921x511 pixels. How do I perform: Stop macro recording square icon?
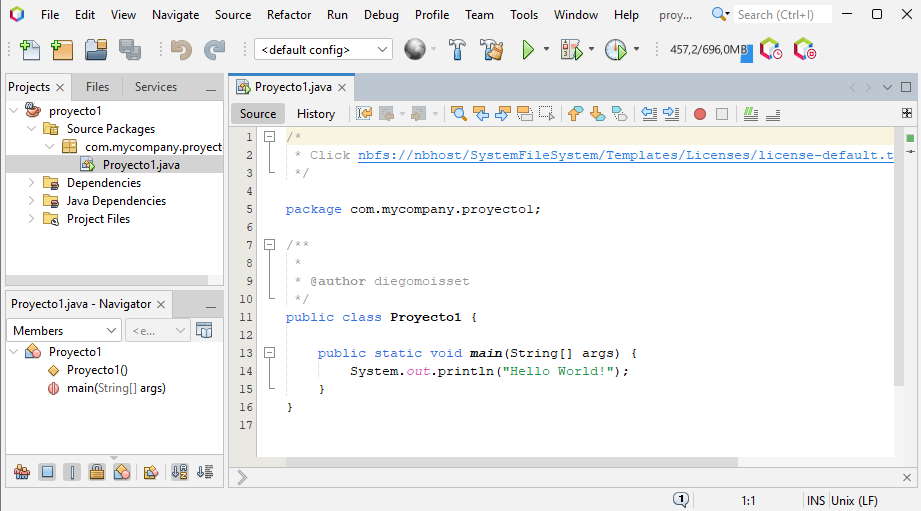(722, 114)
